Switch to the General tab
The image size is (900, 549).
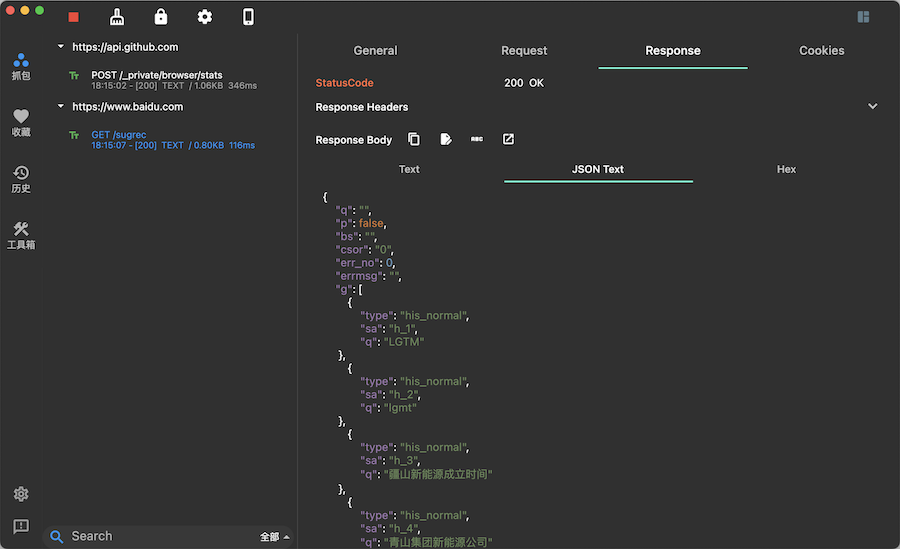click(x=375, y=51)
